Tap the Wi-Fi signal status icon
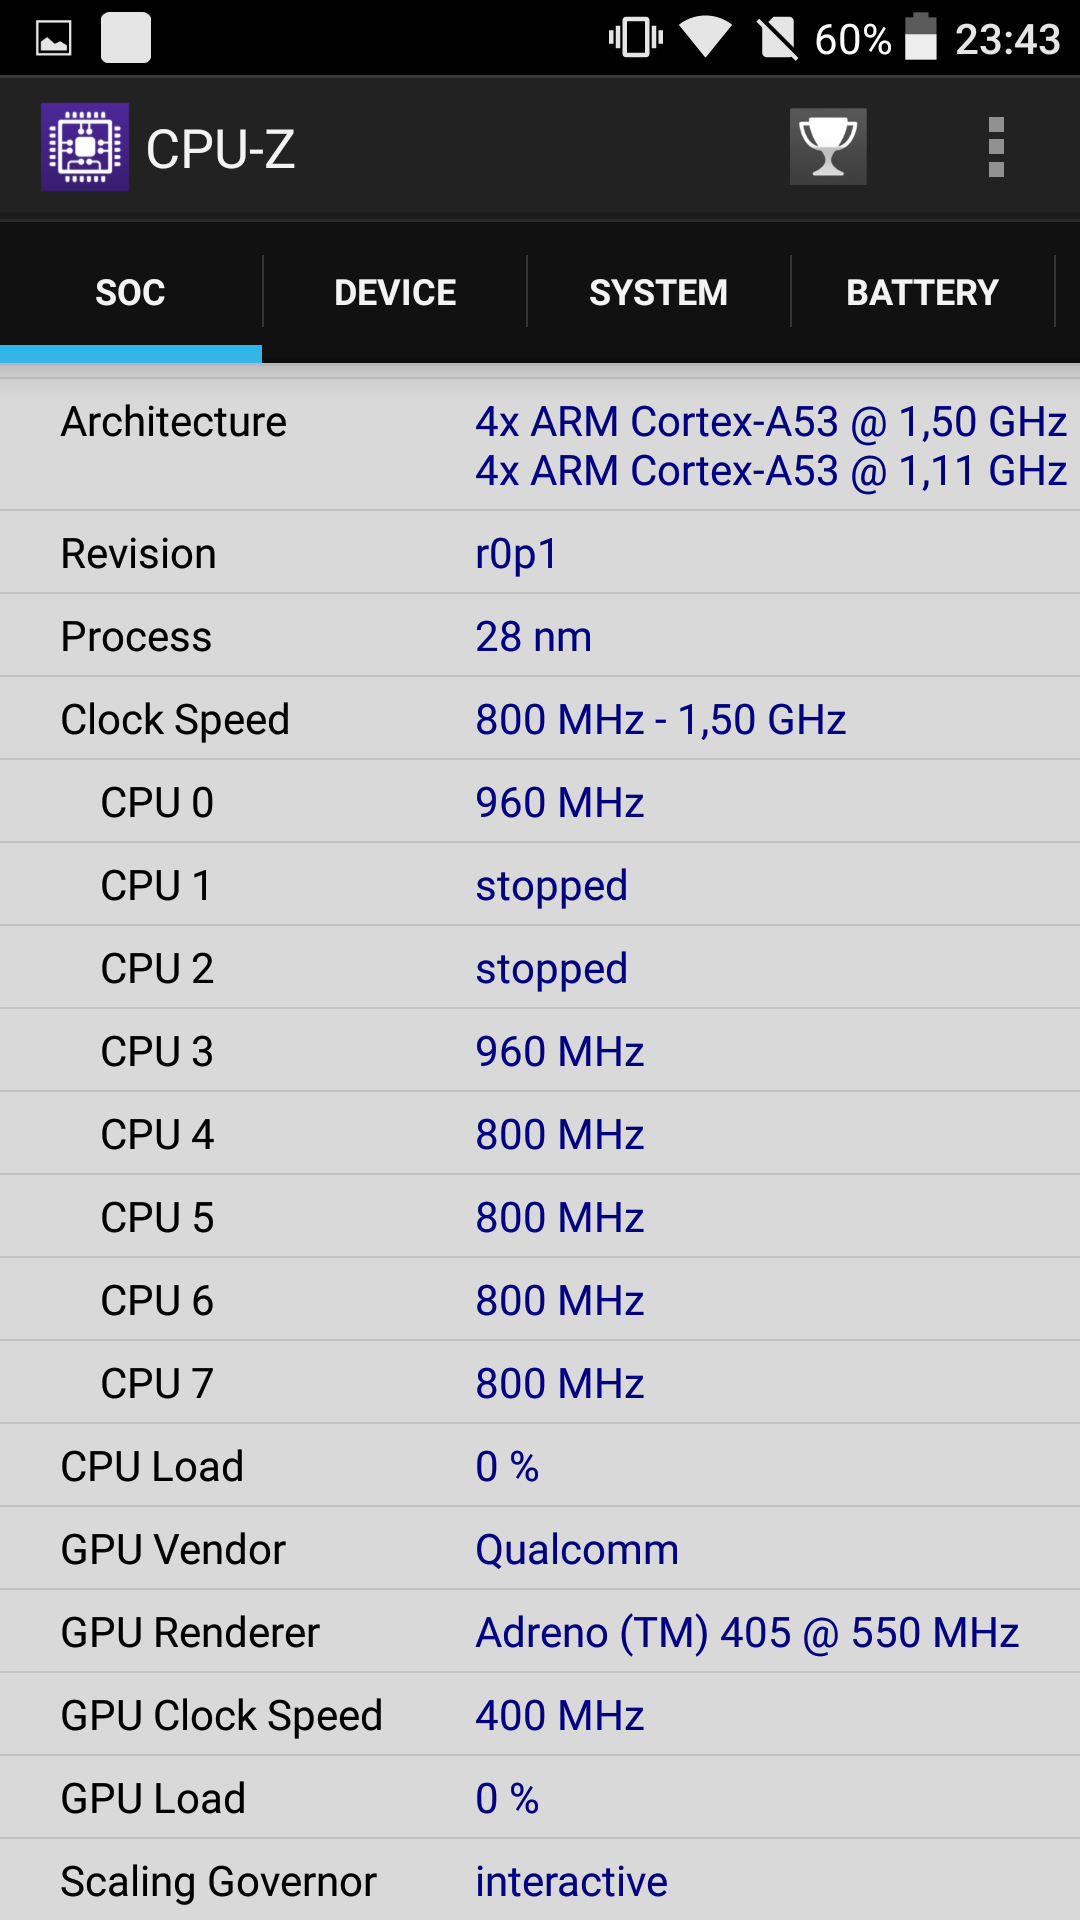 coord(706,38)
